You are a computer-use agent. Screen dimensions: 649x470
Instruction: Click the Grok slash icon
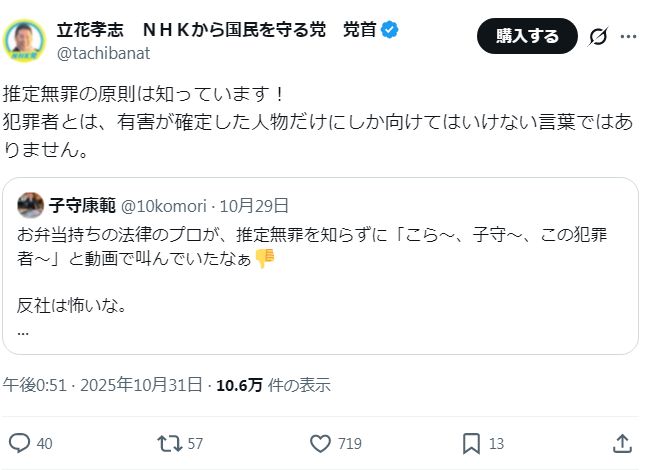(x=598, y=36)
